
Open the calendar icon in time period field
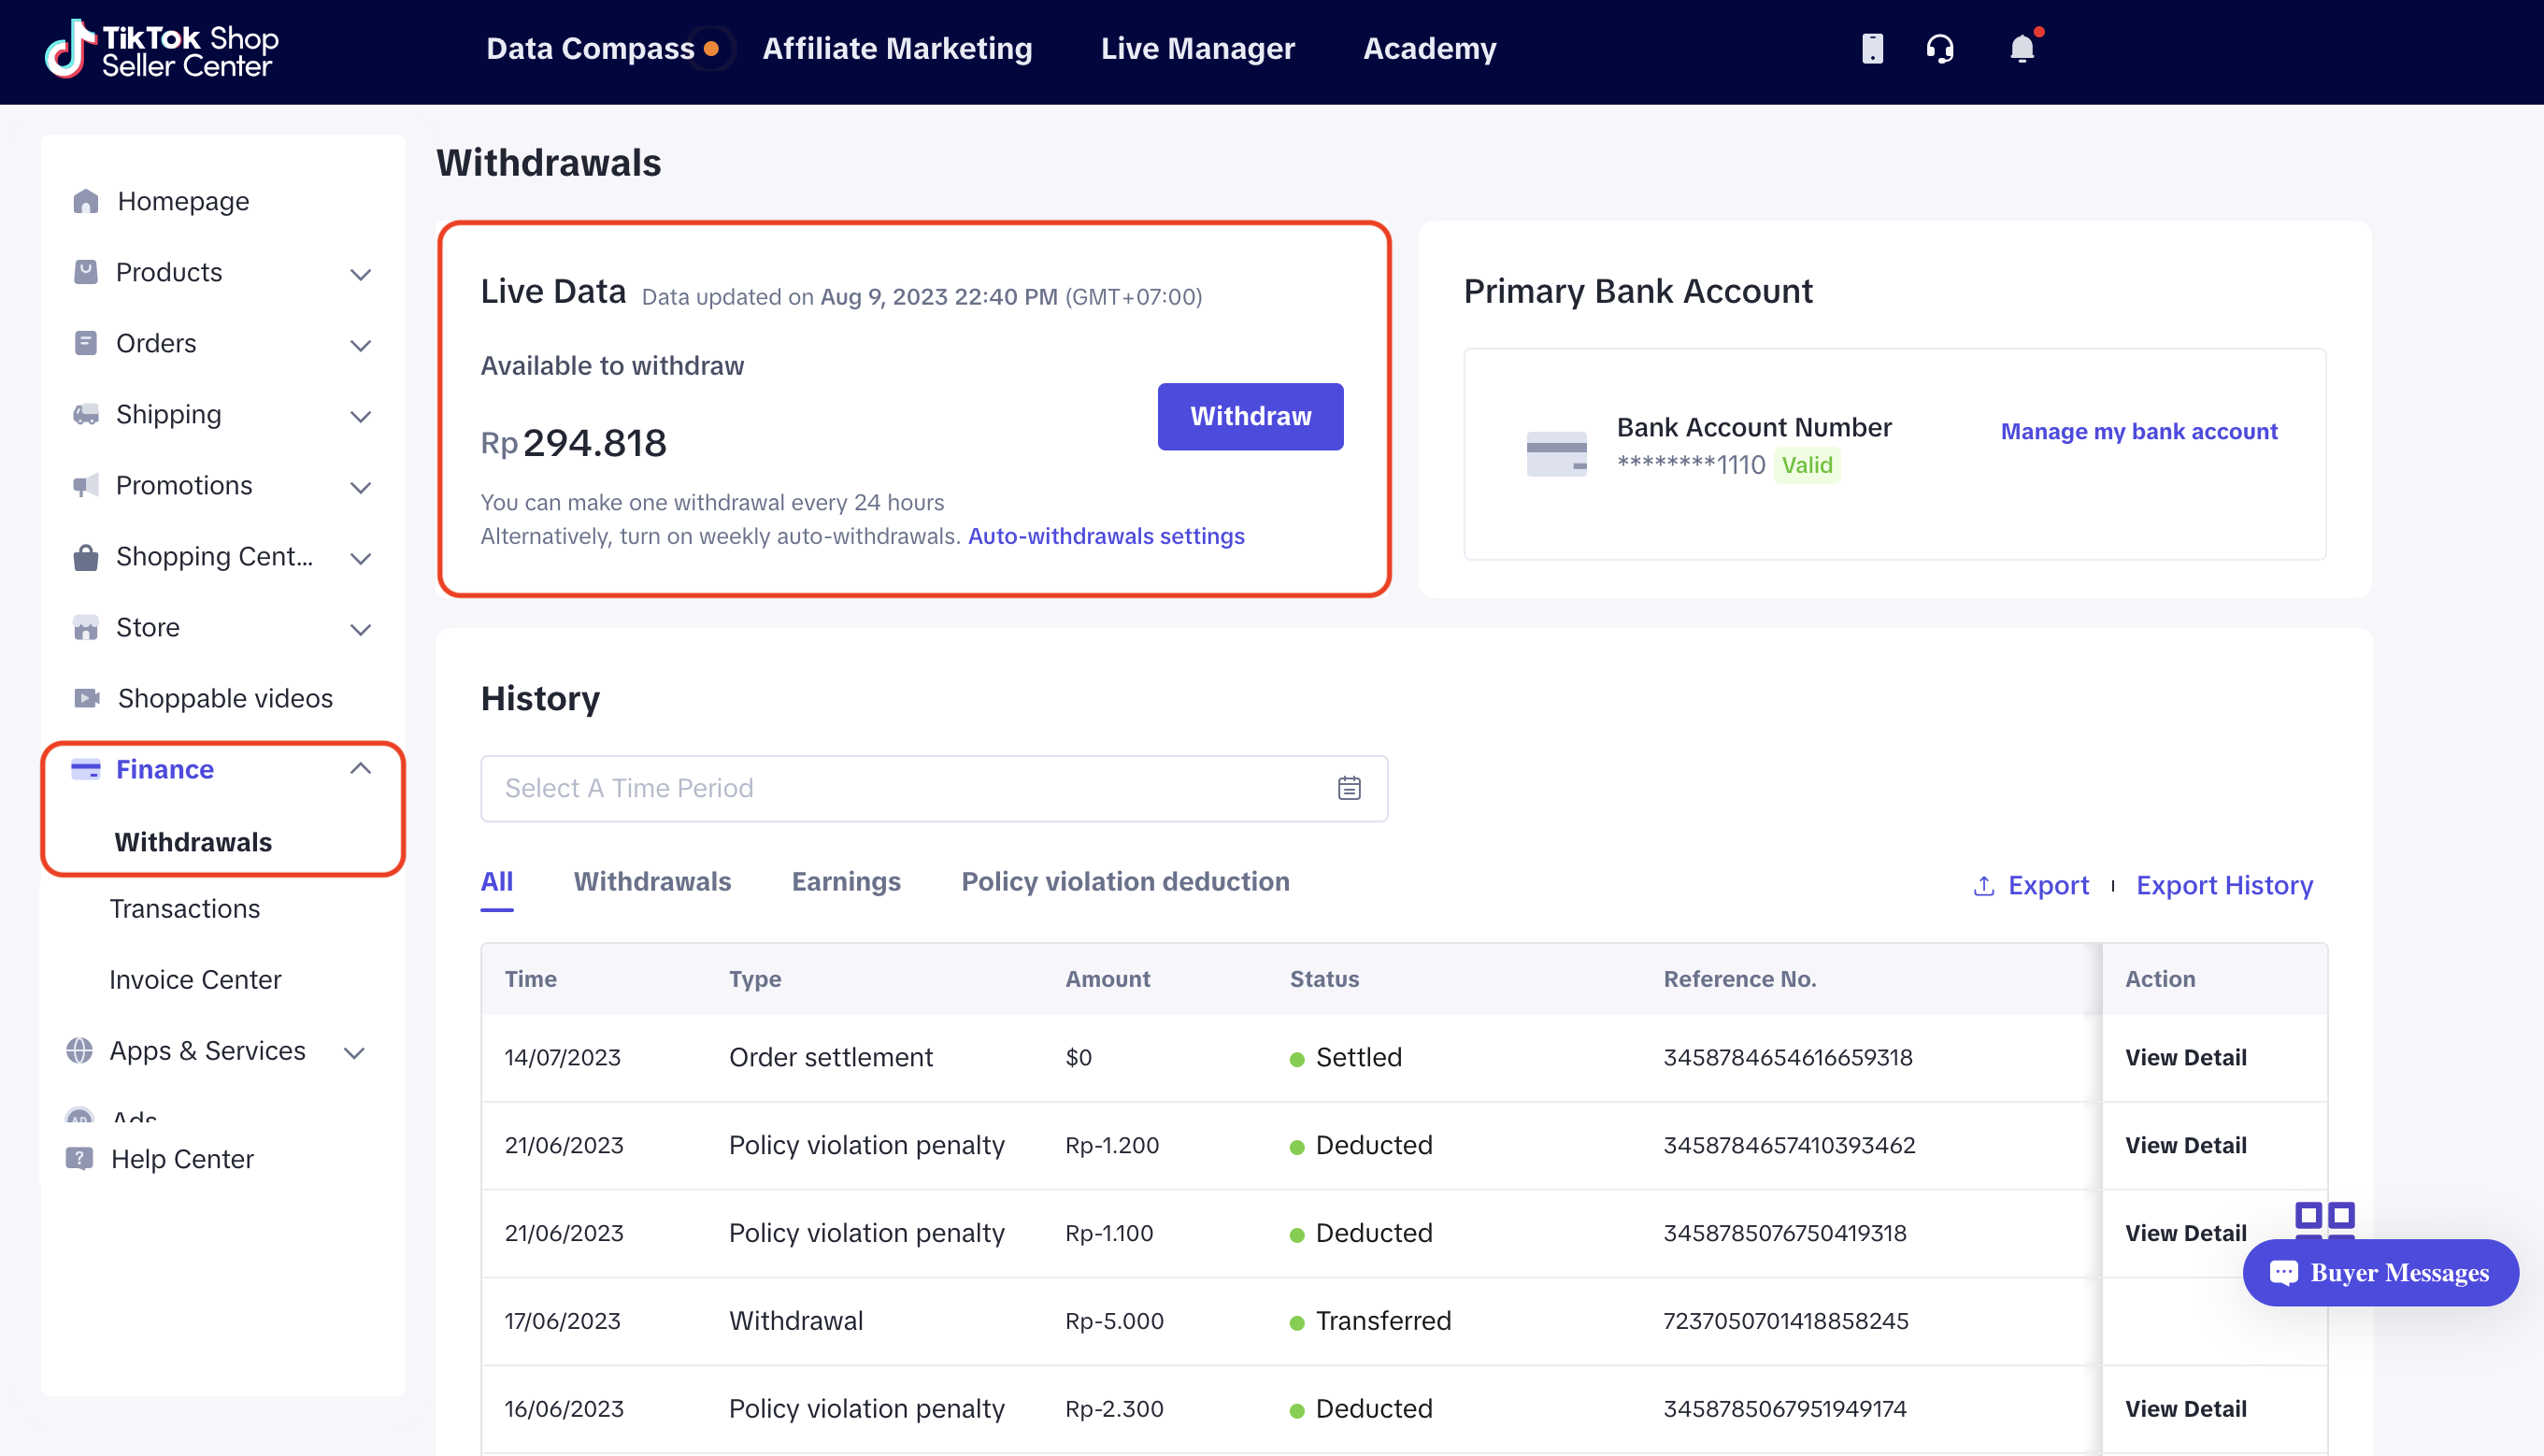tap(1349, 788)
